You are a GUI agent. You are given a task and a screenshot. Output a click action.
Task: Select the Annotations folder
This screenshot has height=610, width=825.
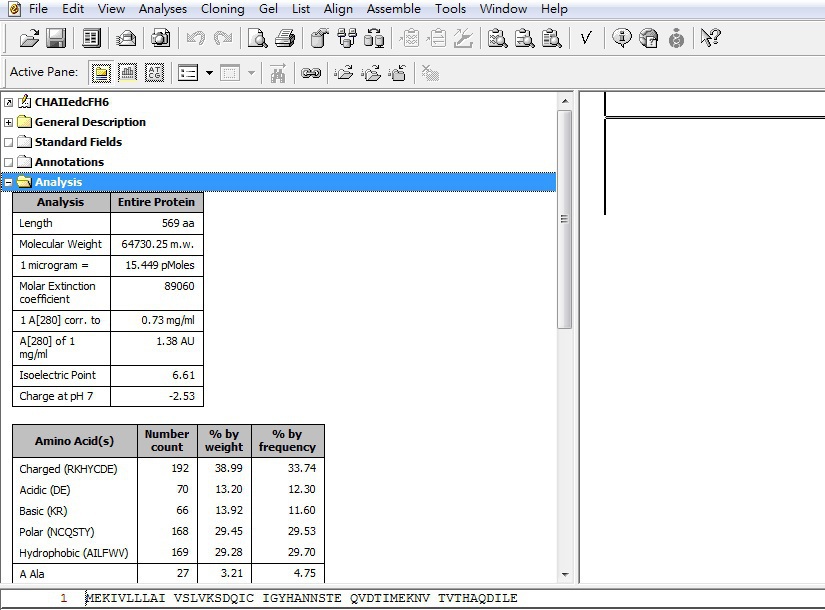coord(69,162)
